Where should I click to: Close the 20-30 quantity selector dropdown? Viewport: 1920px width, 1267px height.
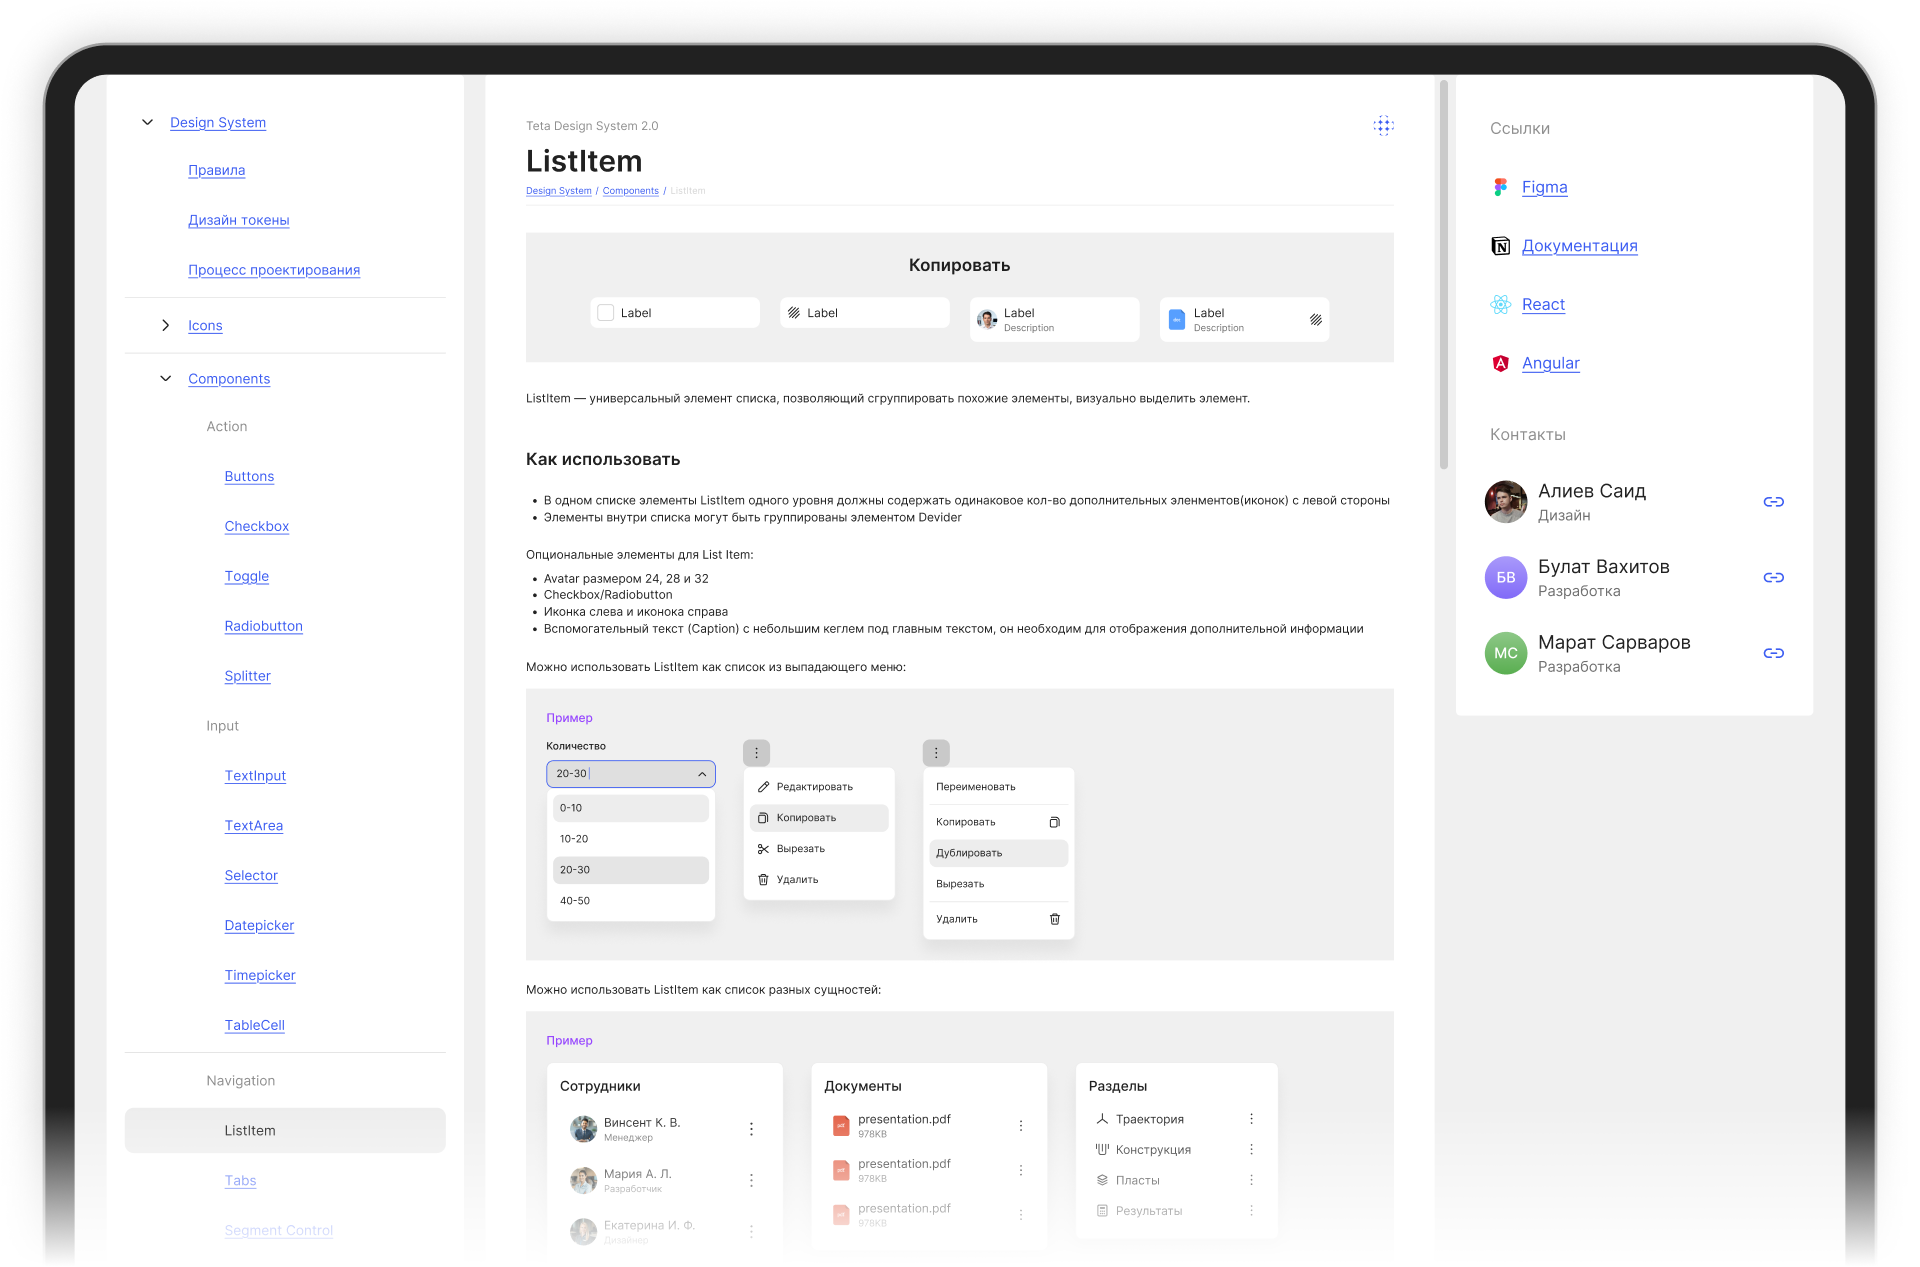(x=702, y=773)
